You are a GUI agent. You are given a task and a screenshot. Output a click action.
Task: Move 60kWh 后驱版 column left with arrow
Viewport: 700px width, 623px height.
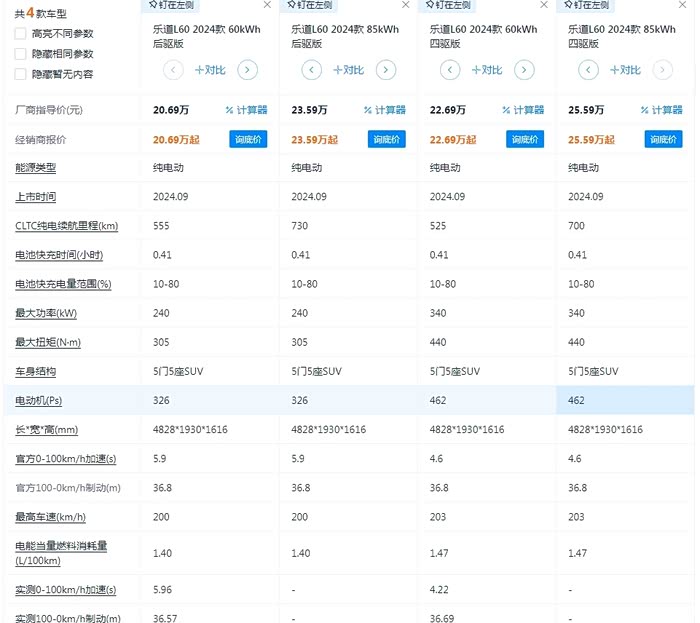[x=173, y=70]
